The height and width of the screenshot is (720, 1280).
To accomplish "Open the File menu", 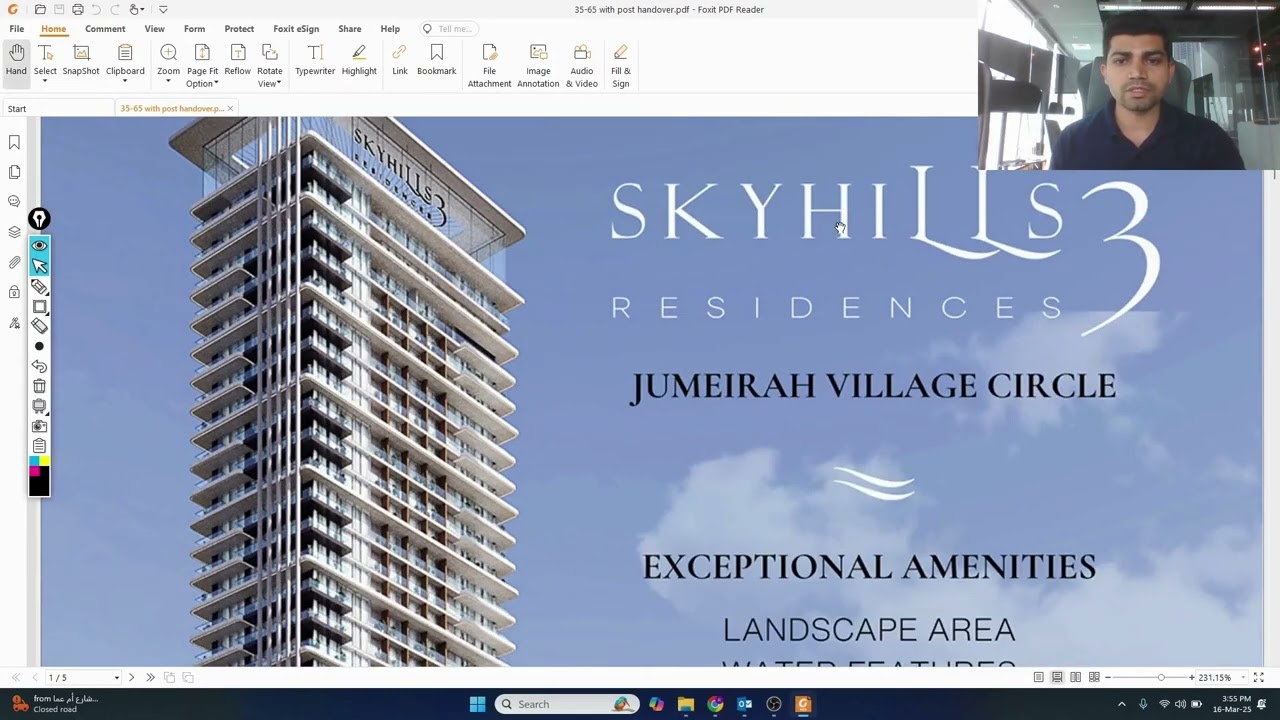I will tap(17, 29).
